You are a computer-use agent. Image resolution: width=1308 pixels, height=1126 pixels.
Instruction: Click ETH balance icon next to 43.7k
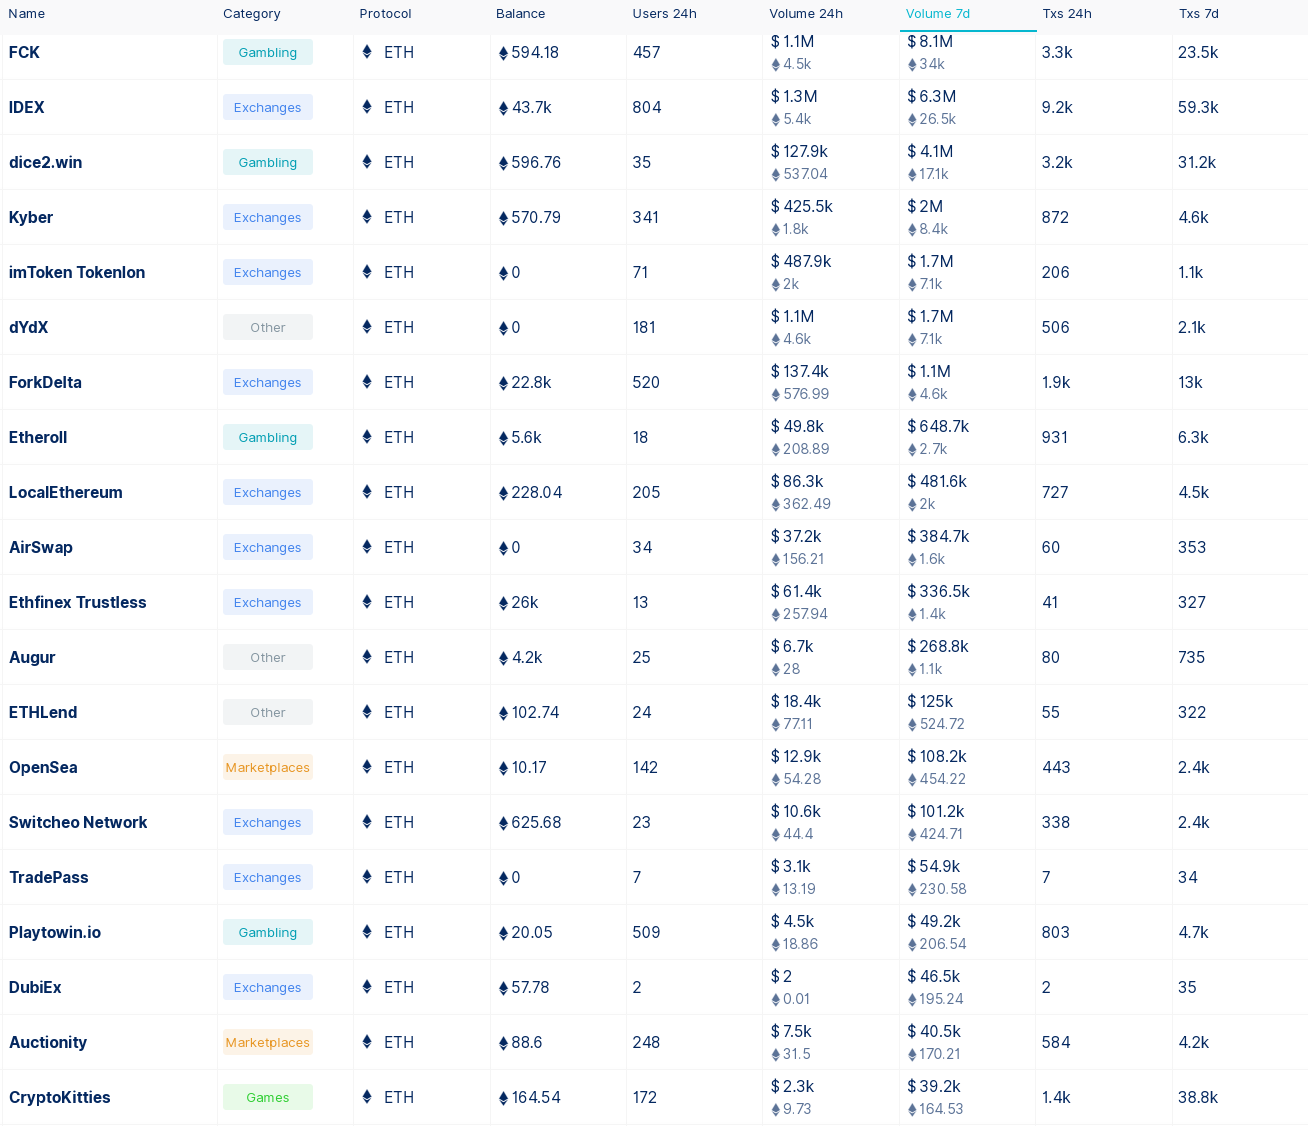point(503,108)
